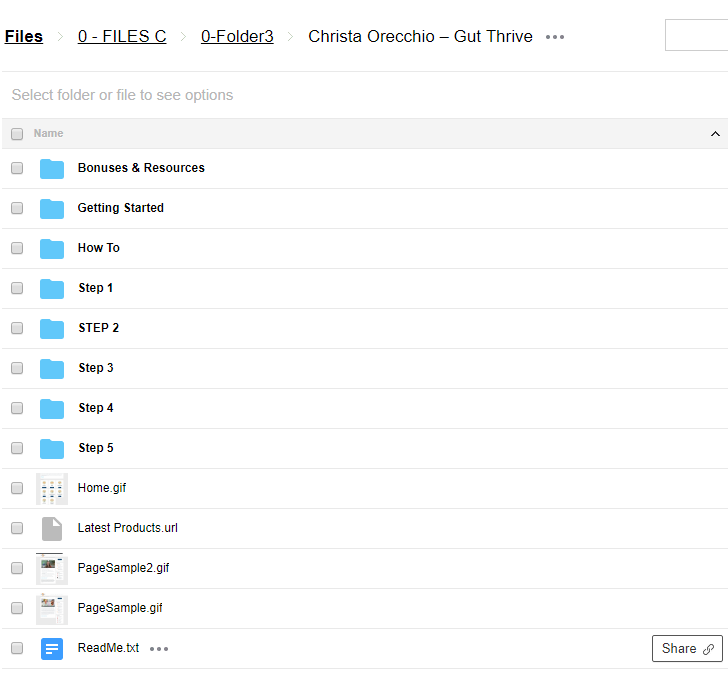Image resolution: width=728 pixels, height=673 pixels.
Task: Click the Share button for ReadMe.txt
Action: (x=687, y=648)
